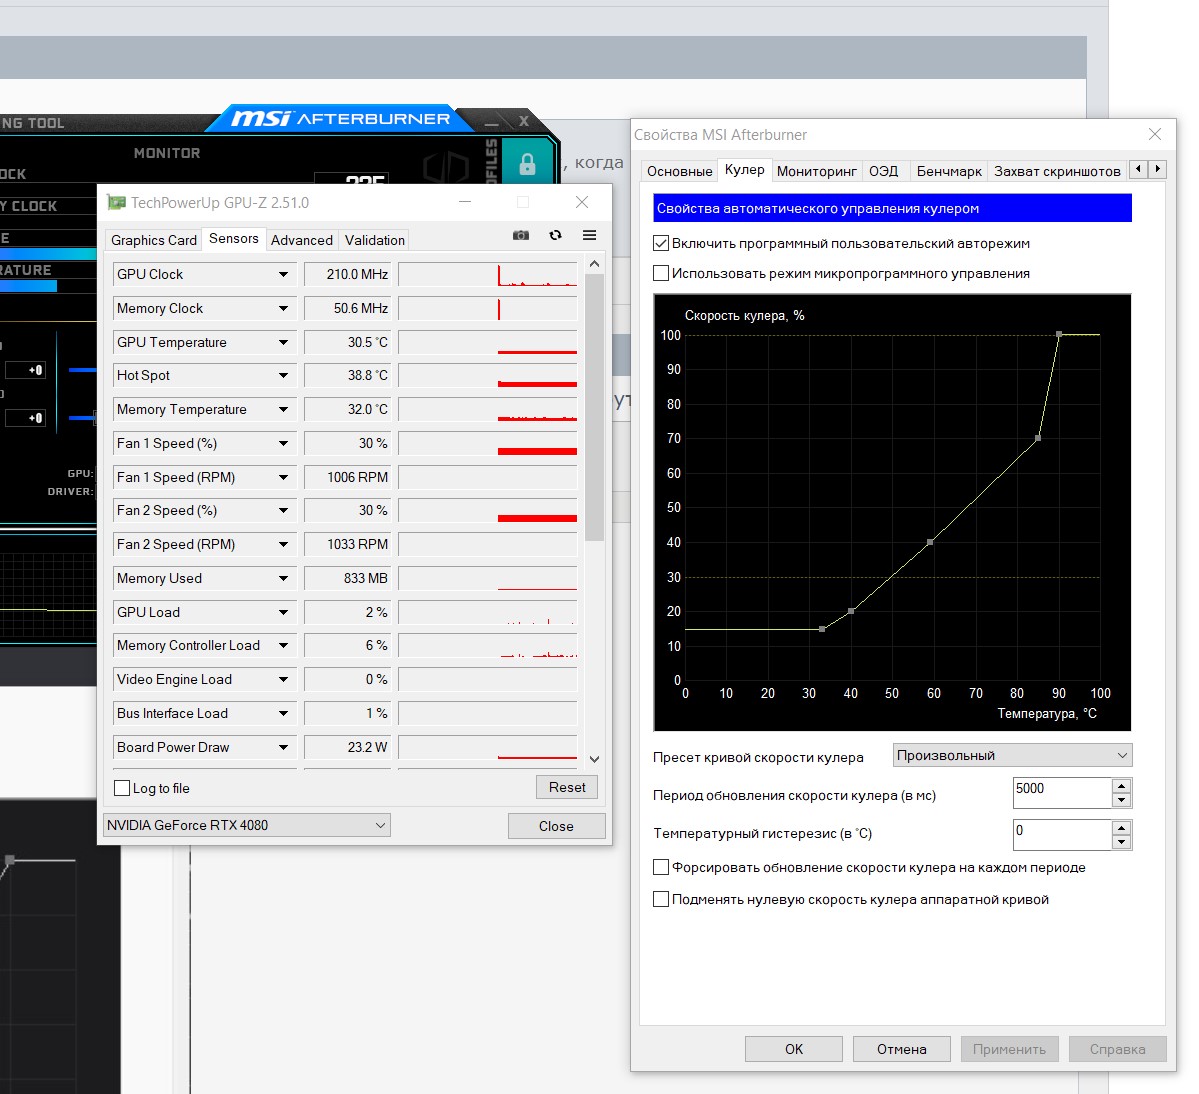Expand Memory Clock sensor dropdown
Screen dimensions: 1199x1094
pyautogui.click(x=284, y=309)
